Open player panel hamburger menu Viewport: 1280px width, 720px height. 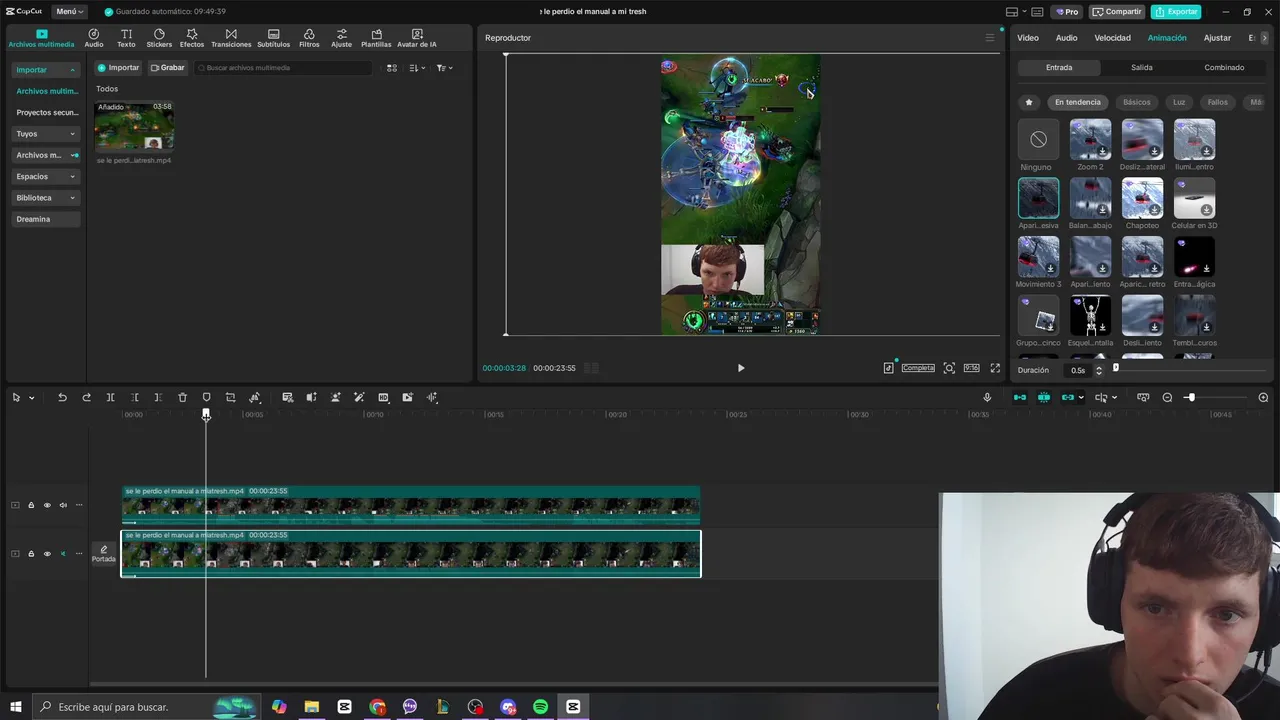click(x=990, y=38)
